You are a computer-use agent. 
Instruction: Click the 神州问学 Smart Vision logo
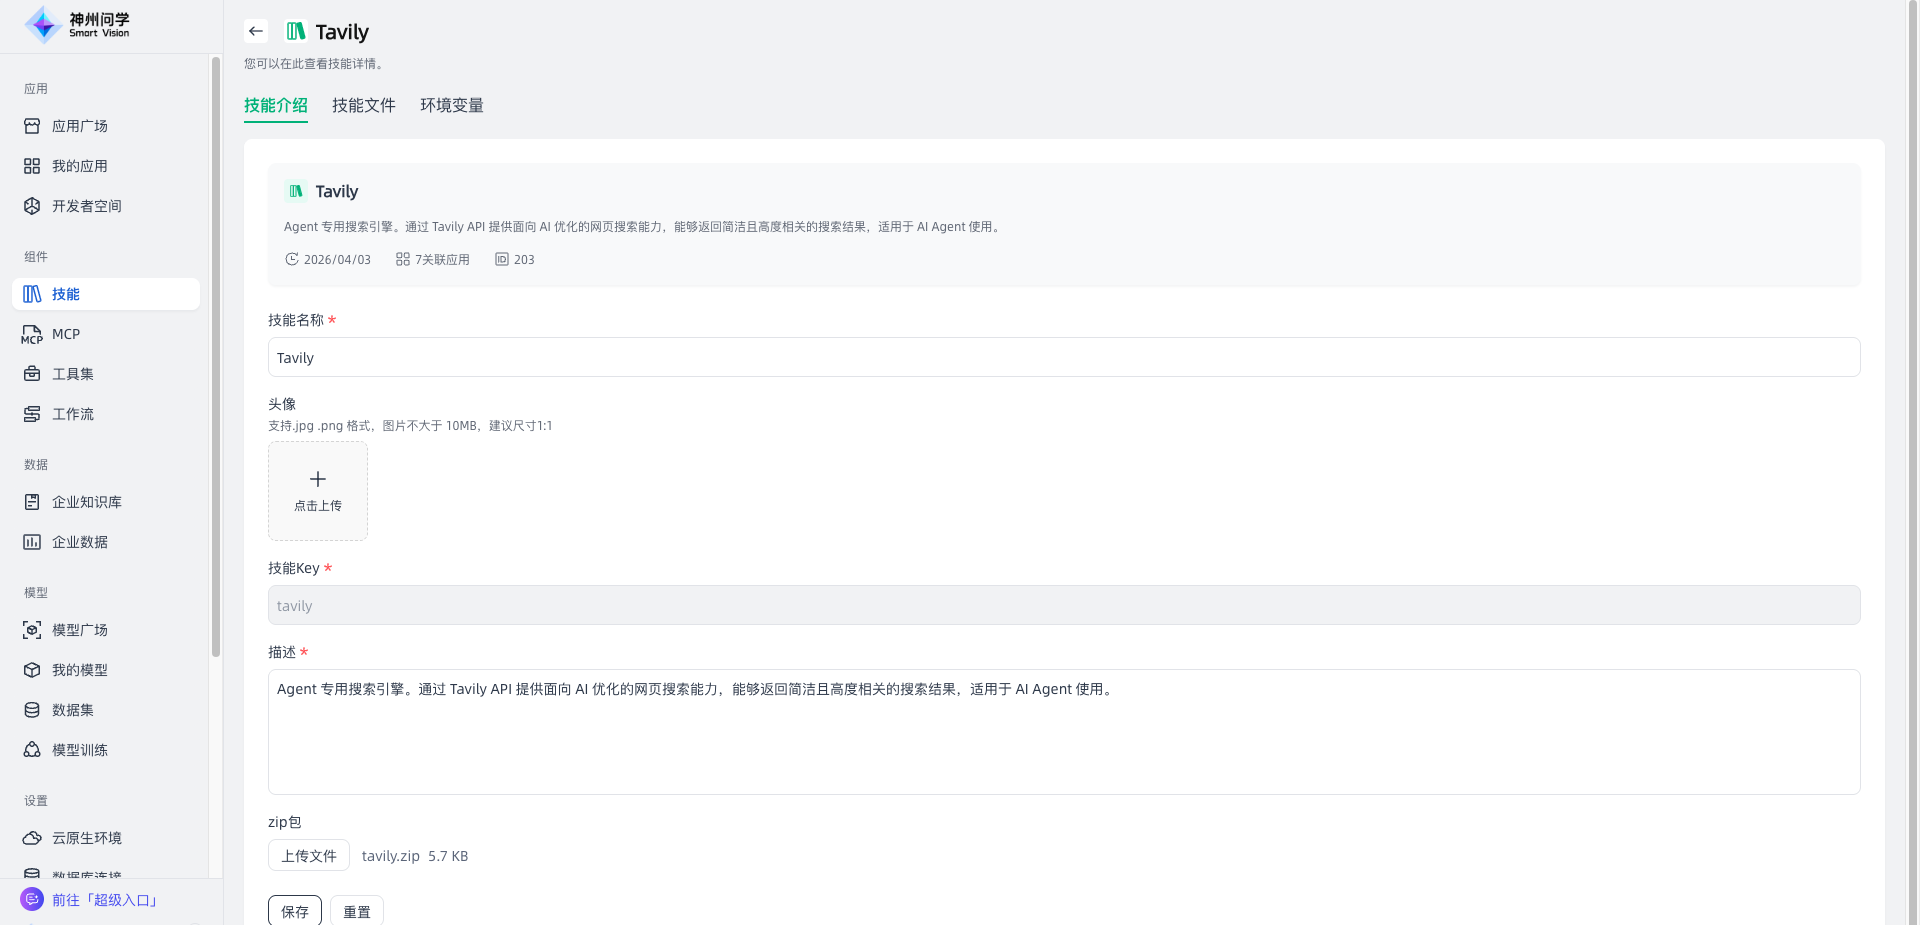tap(78, 24)
